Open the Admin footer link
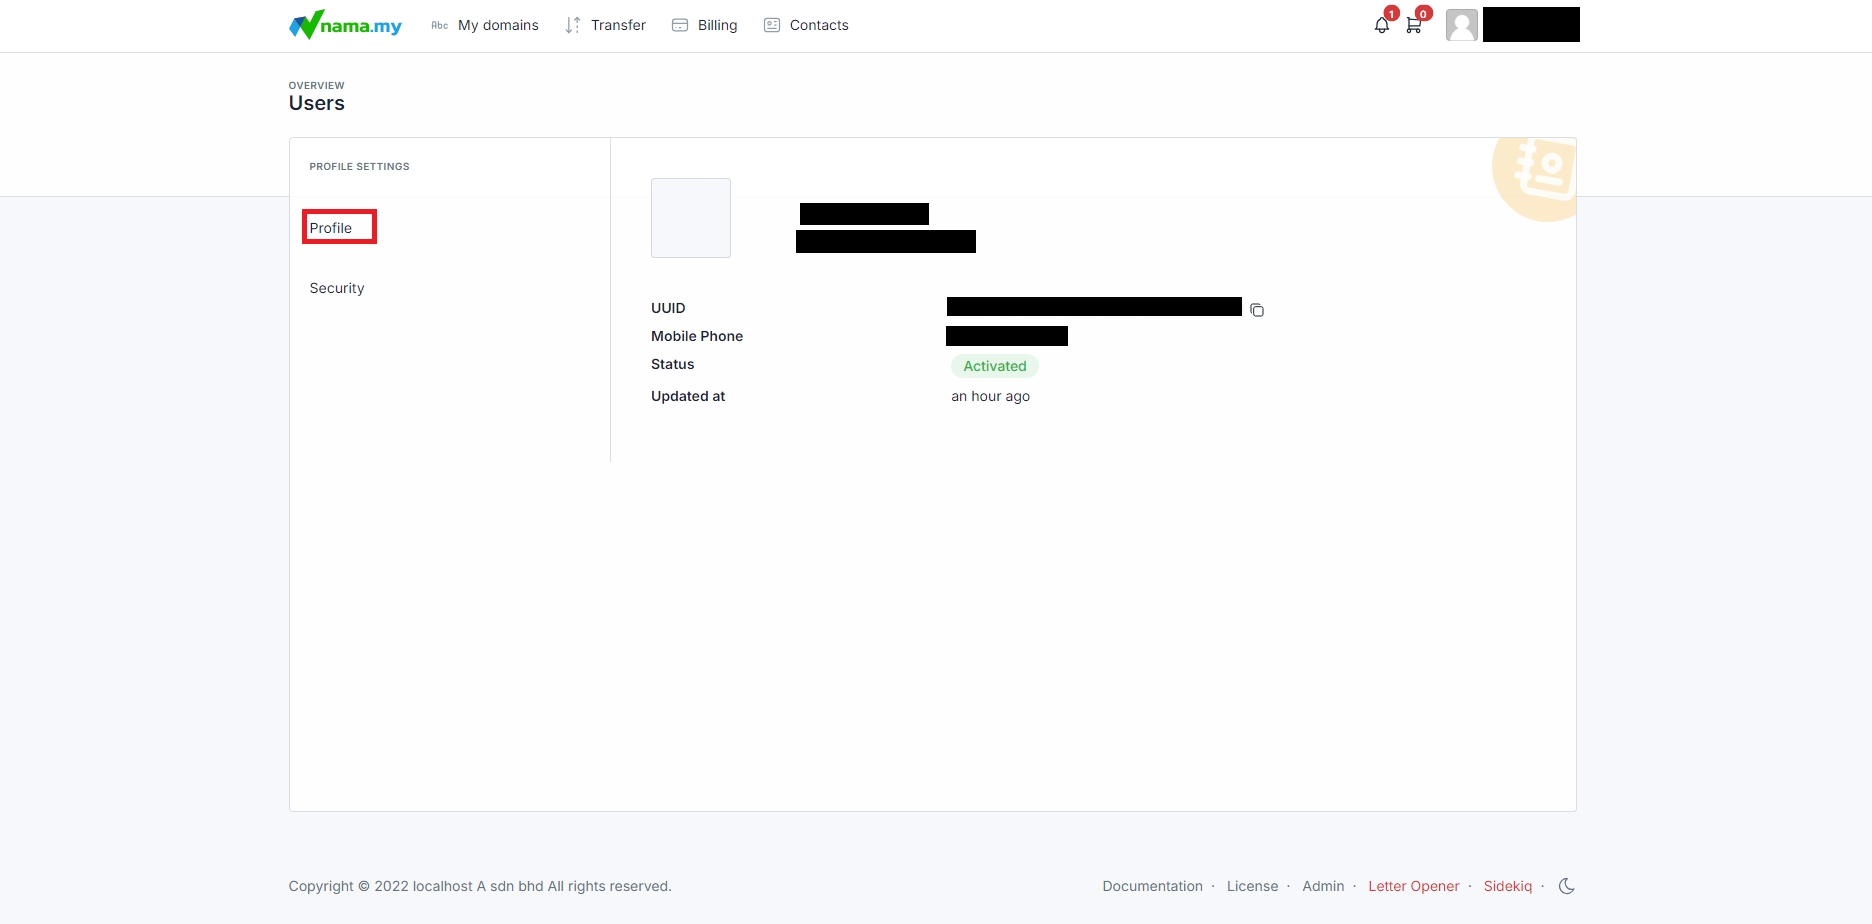The width and height of the screenshot is (1872, 924). [x=1323, y=886]
